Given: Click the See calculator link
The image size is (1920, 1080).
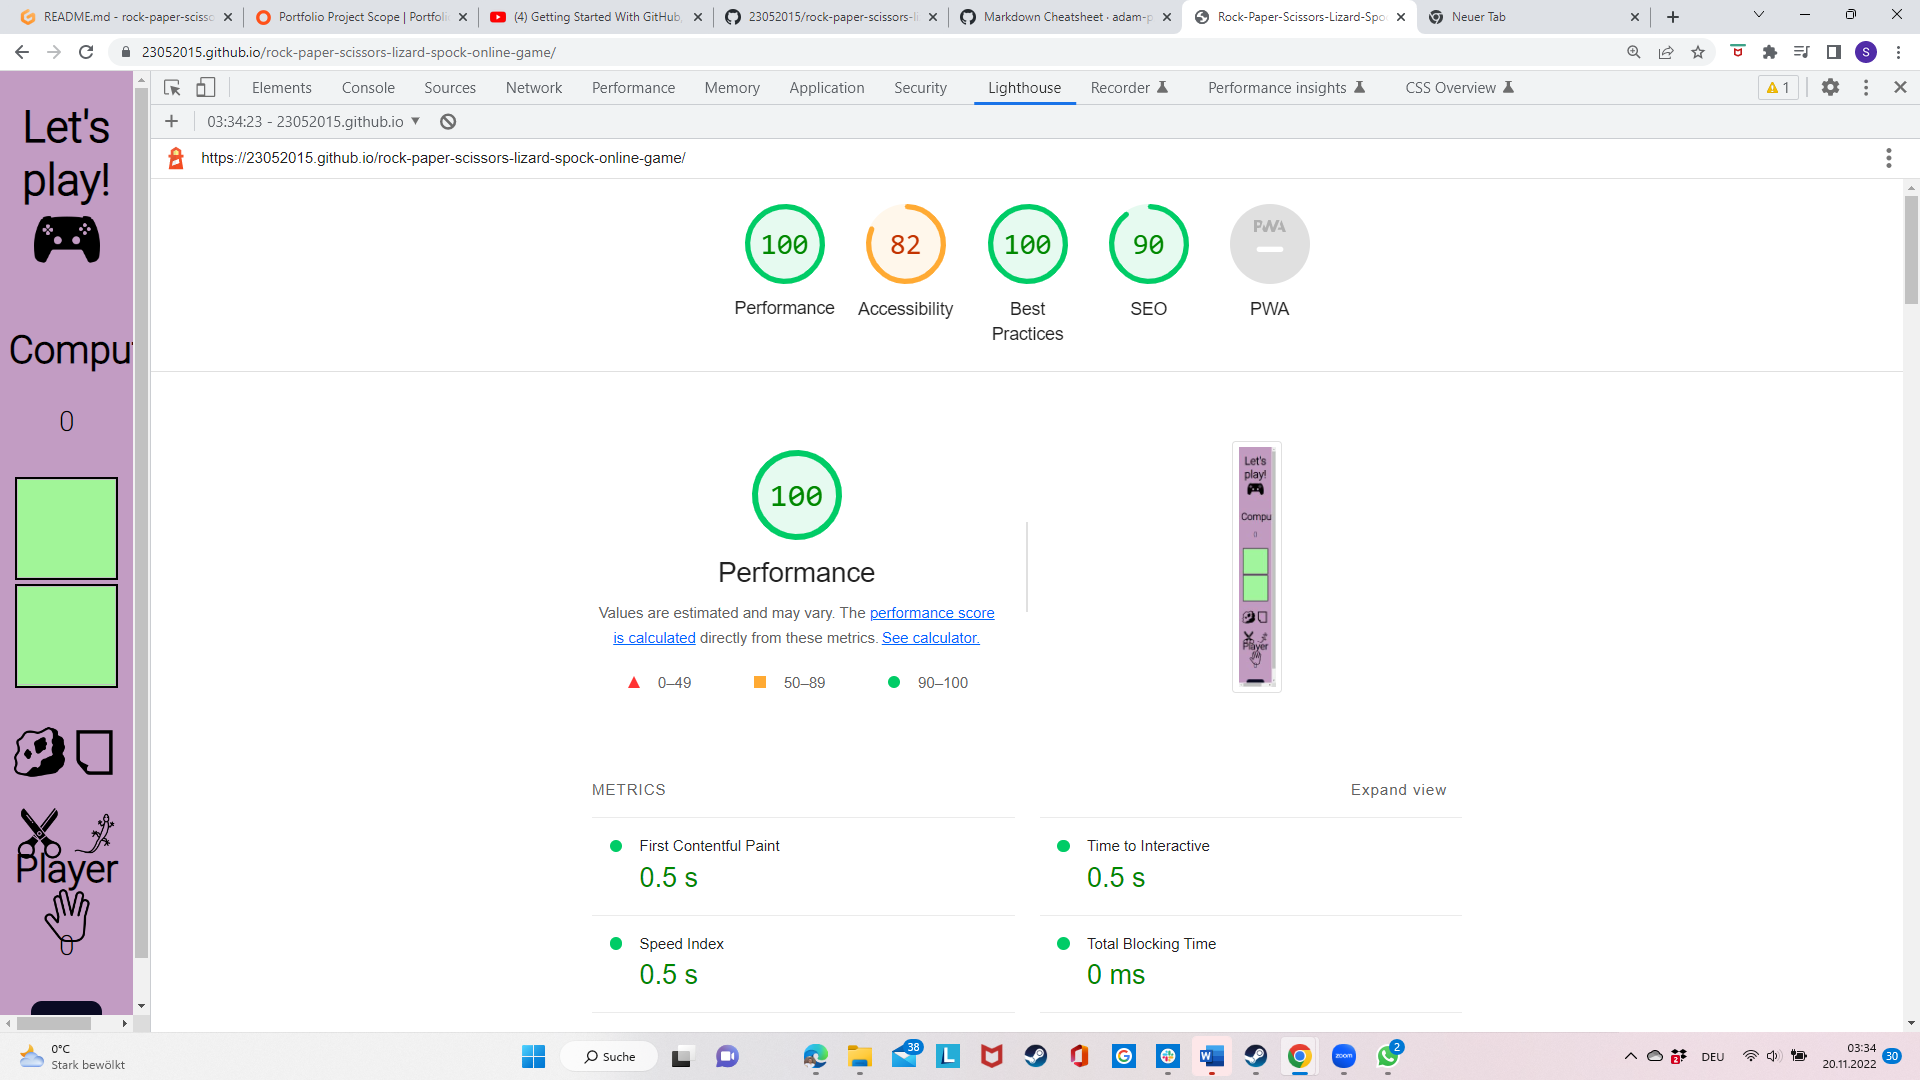Looking at the screenshot, I should [x=930, y=638].
